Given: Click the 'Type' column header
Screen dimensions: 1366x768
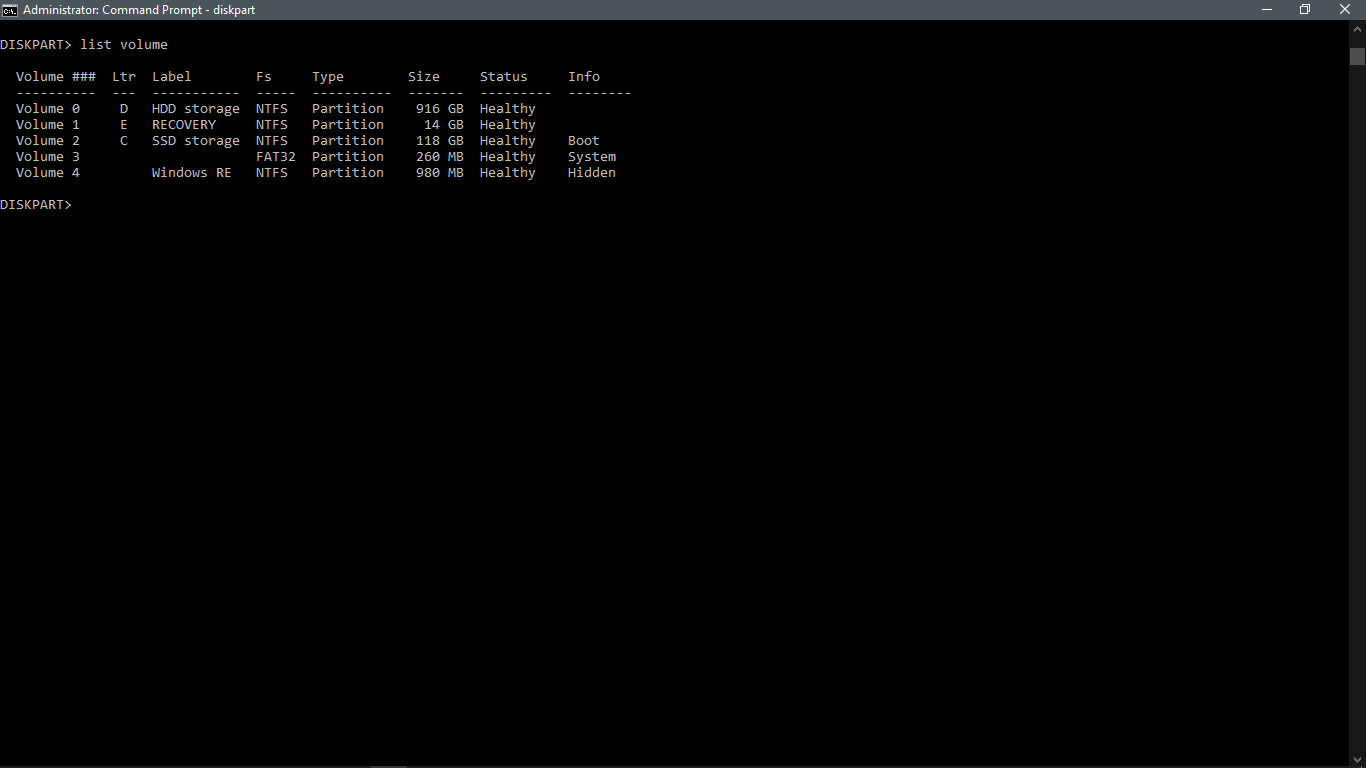Looking at the screenshot, I should 328,77.
